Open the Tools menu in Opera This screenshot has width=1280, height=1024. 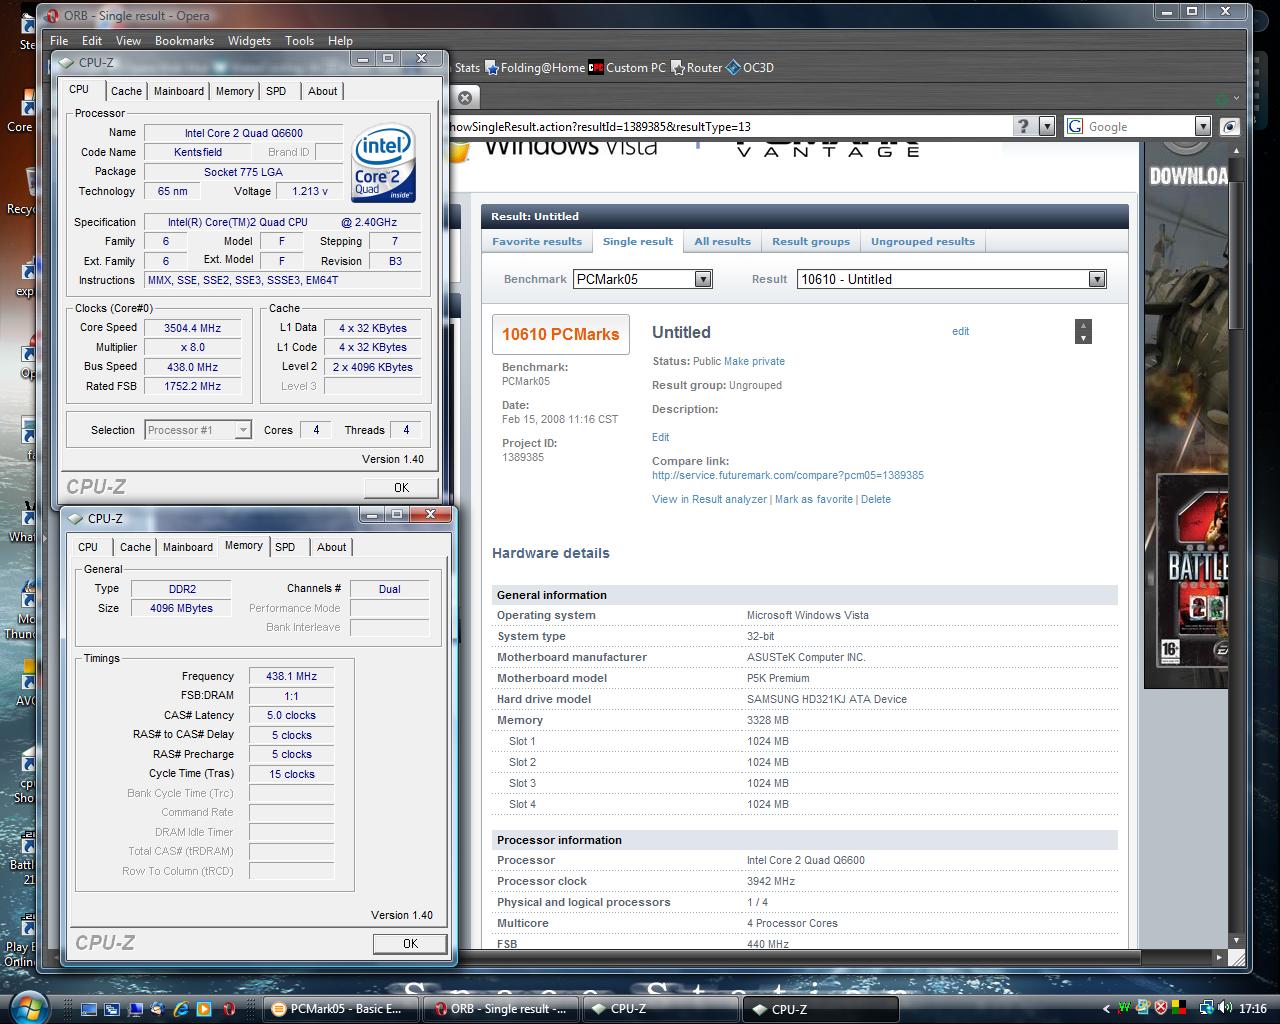pos(299,41)
